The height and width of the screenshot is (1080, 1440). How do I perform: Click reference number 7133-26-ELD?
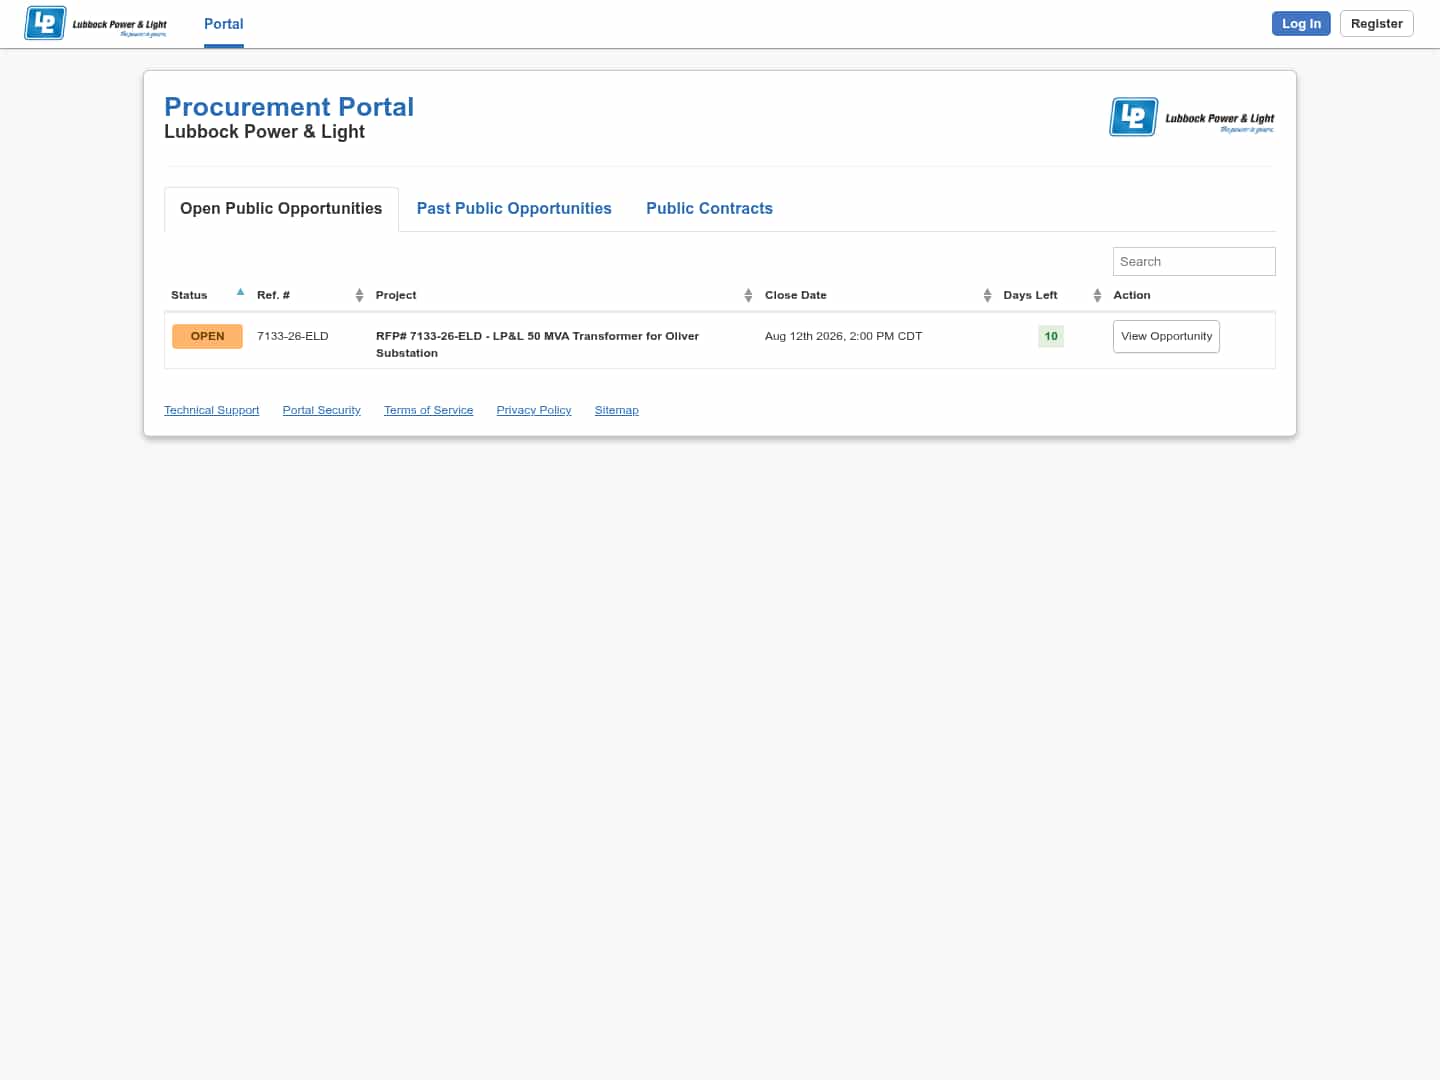tap(293, 337)
